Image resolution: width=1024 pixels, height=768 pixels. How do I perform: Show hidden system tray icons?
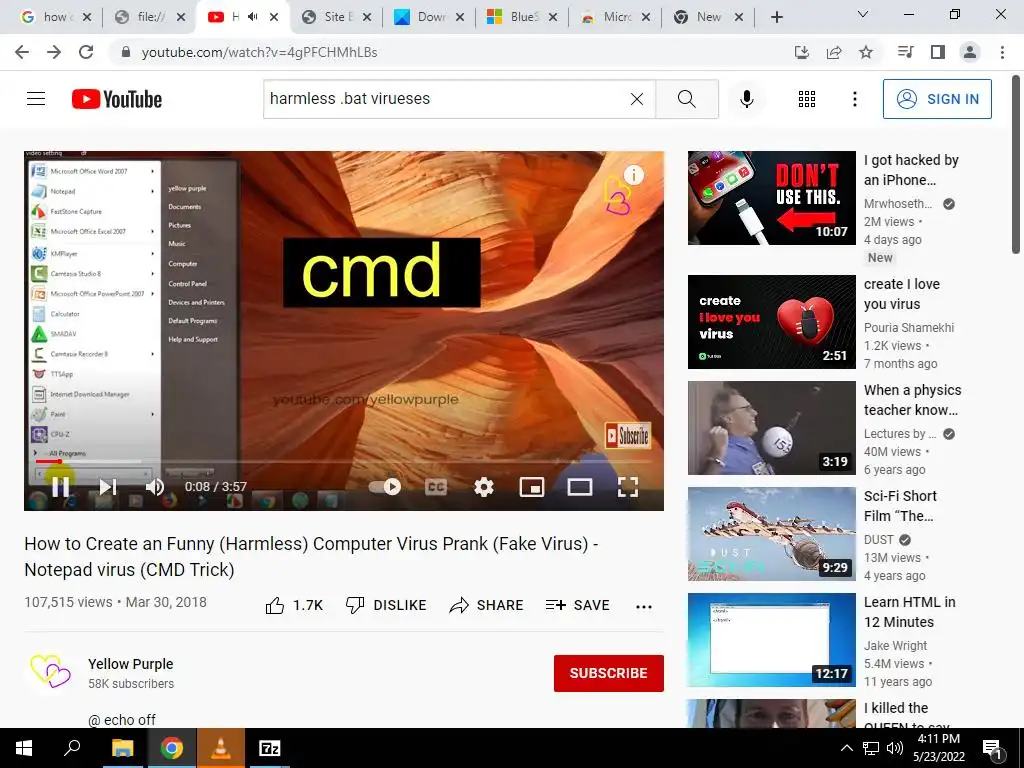coord(846,748)
